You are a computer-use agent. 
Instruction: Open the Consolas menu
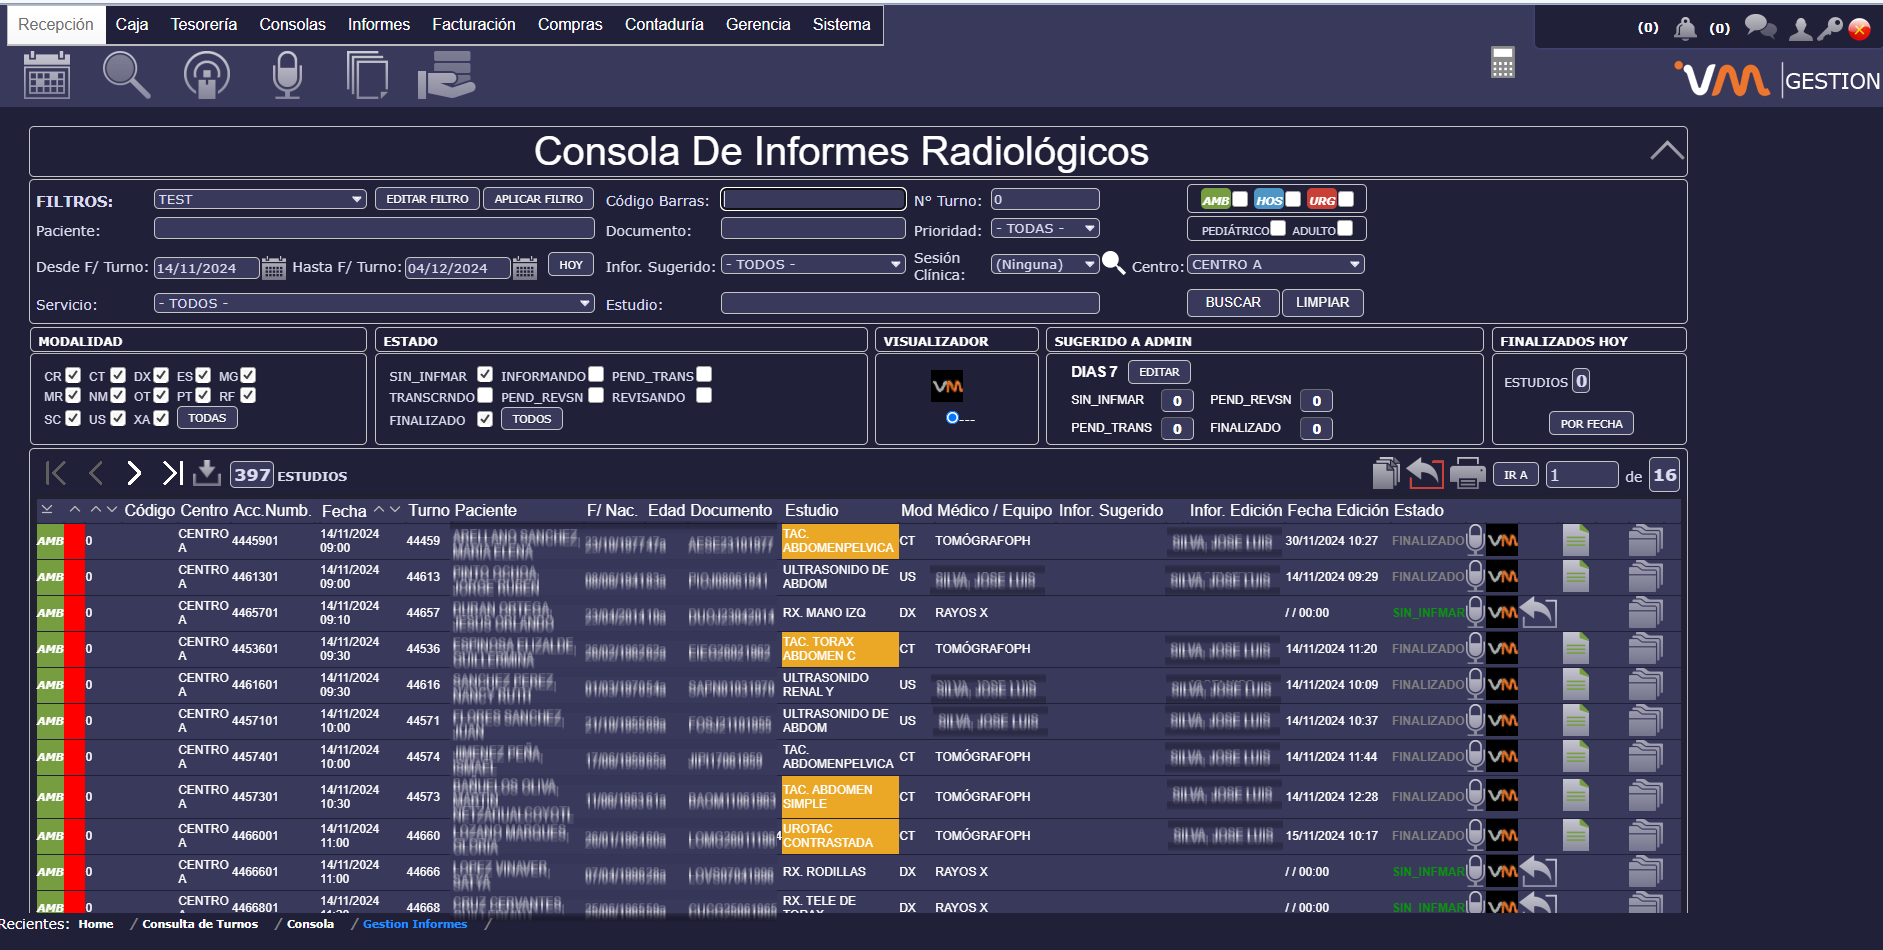293,25
